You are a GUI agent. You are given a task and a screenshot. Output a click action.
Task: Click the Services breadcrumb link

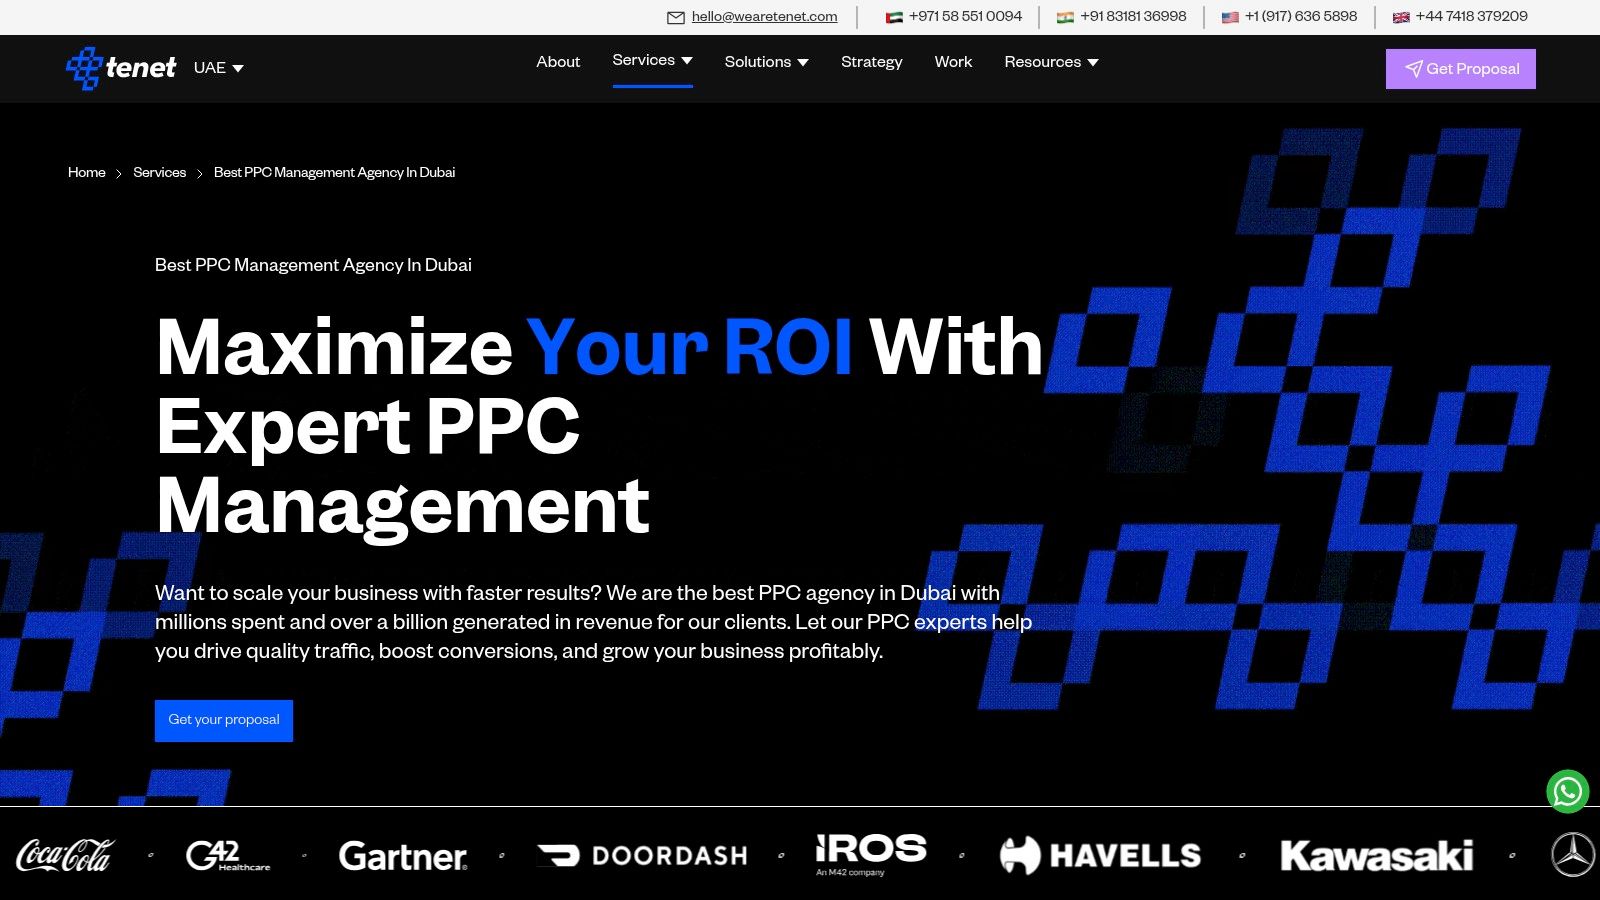click(x=160, y=173)
